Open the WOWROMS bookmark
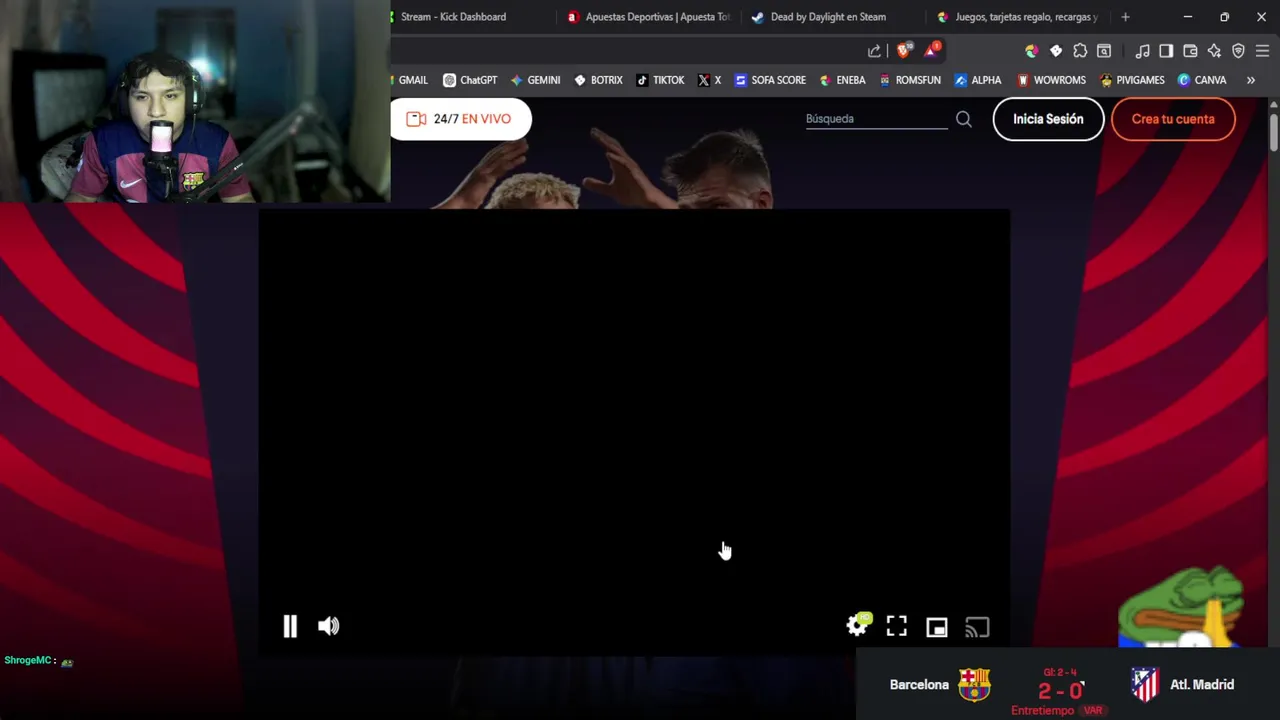The width and height of the screenshot is (1280, 720). coord(1051,80)
